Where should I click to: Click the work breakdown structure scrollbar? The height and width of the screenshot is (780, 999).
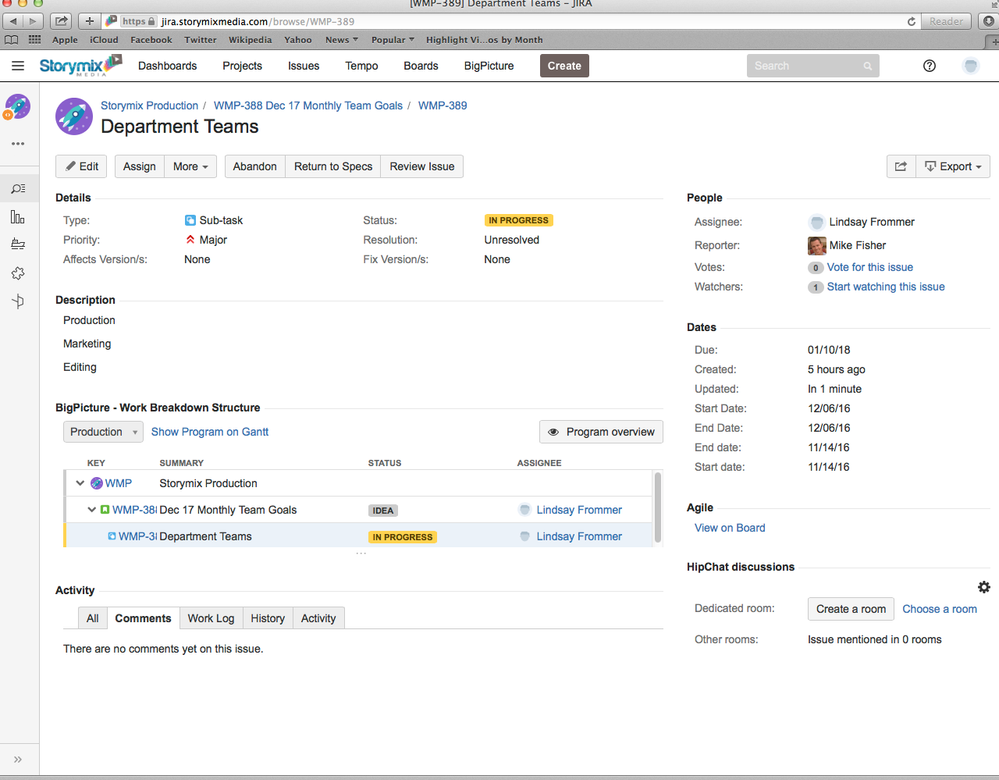(658, 507)
